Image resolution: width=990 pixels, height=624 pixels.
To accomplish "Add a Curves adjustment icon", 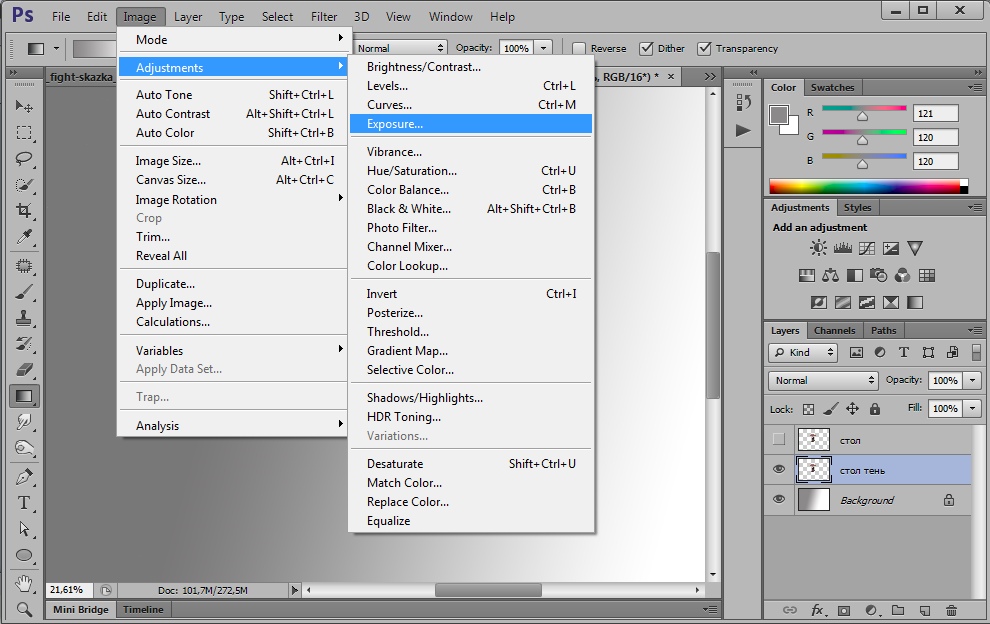I will click(866, 248).
